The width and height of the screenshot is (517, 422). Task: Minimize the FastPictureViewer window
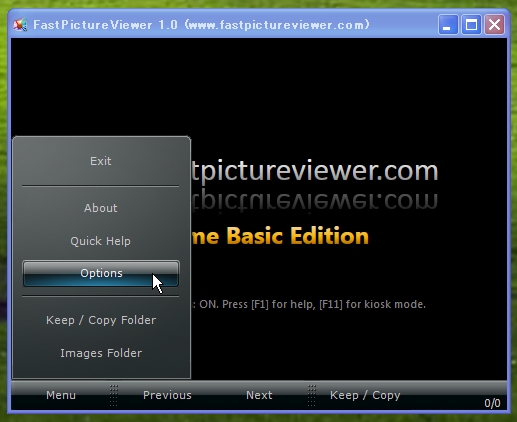pos(448,25)
